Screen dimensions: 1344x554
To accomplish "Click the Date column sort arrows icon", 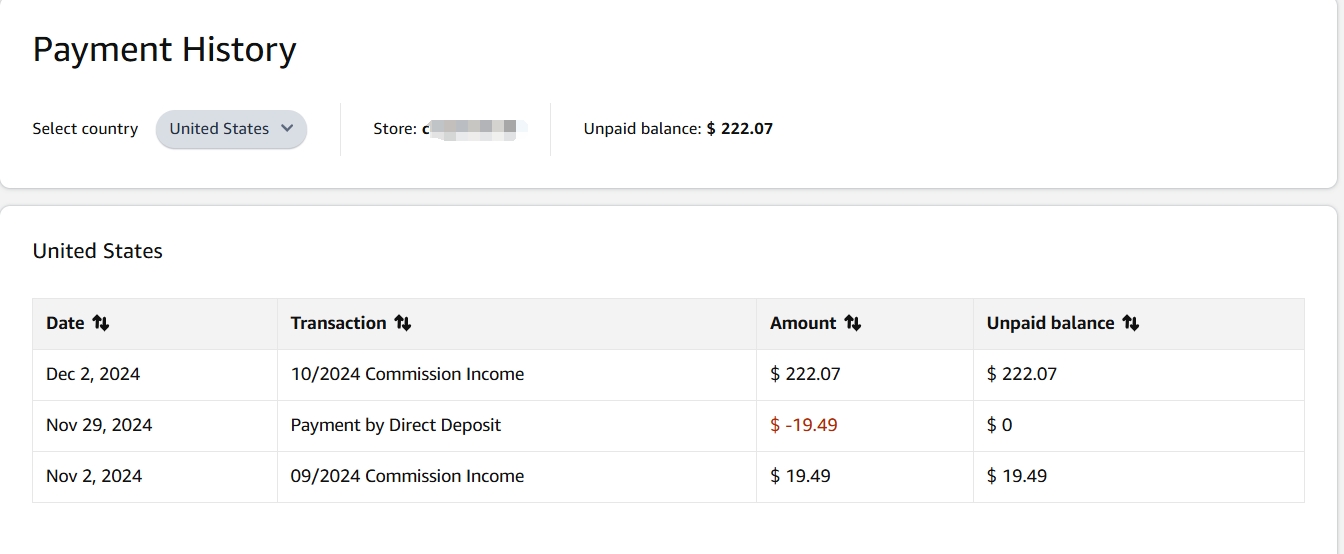I will (100, 323).
